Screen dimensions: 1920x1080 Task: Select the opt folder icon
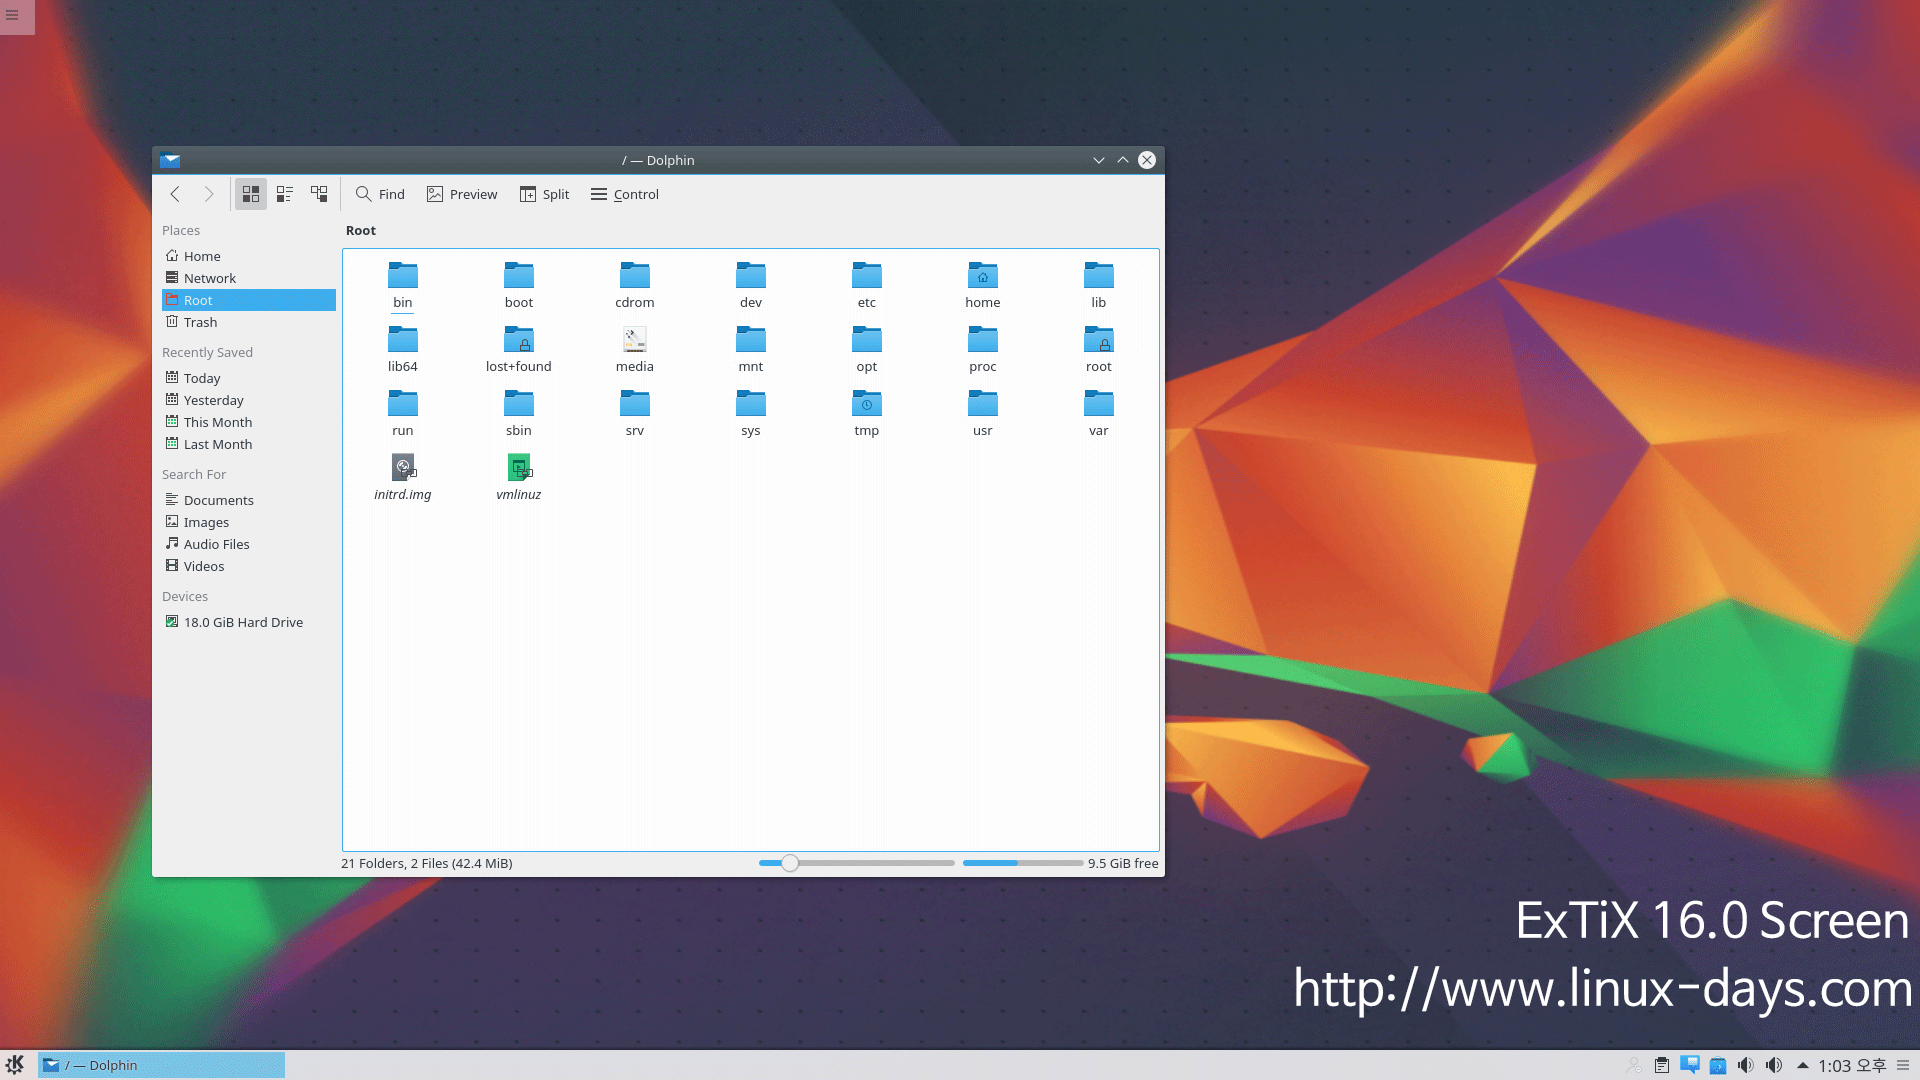coord(867,339)
